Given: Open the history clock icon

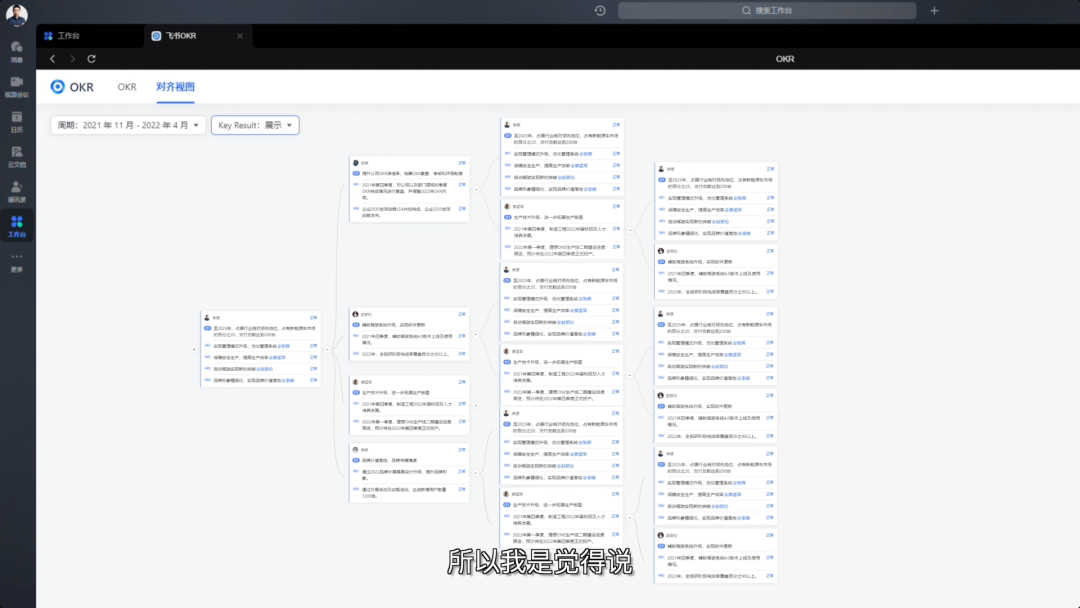Looking at the screenshot, I should 600,11.
